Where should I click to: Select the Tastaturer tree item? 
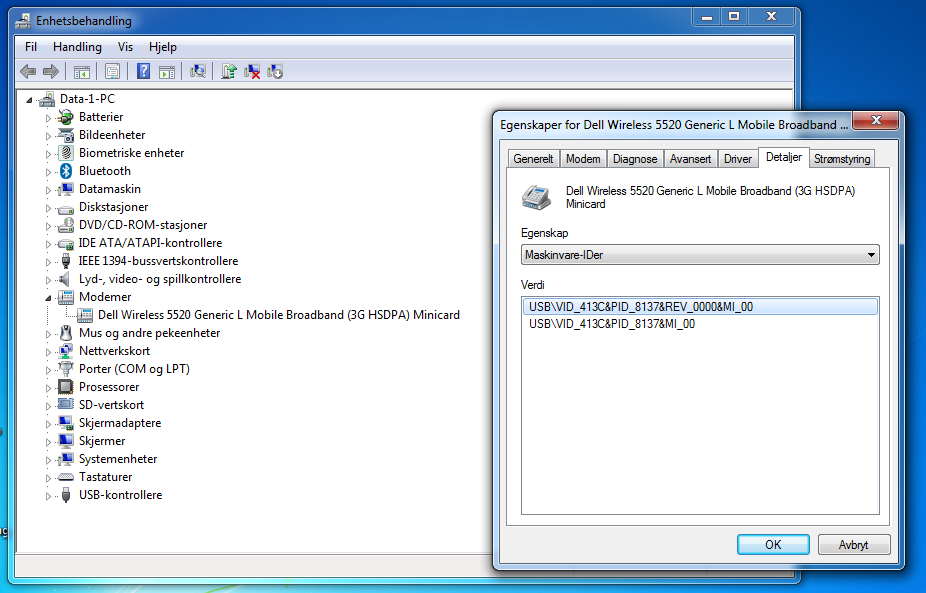[106, 477]
